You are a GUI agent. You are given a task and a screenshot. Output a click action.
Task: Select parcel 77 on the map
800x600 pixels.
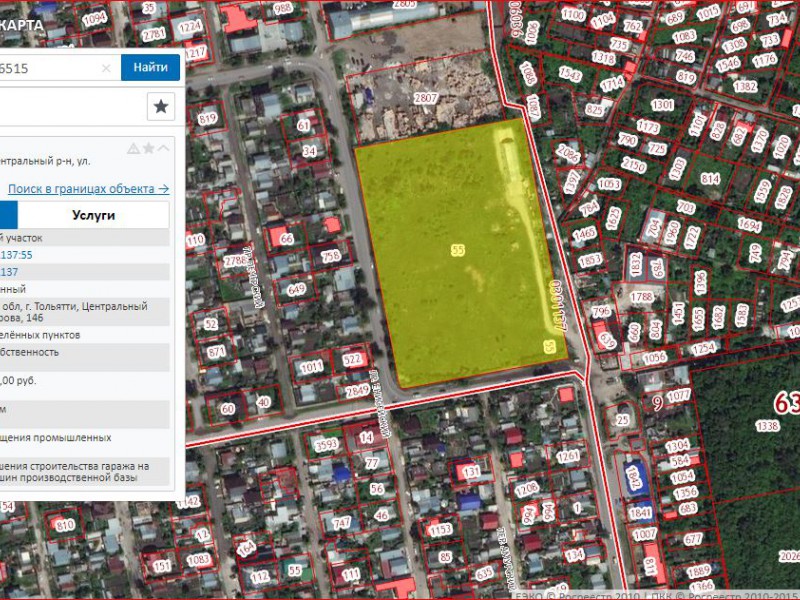[371, 463]
